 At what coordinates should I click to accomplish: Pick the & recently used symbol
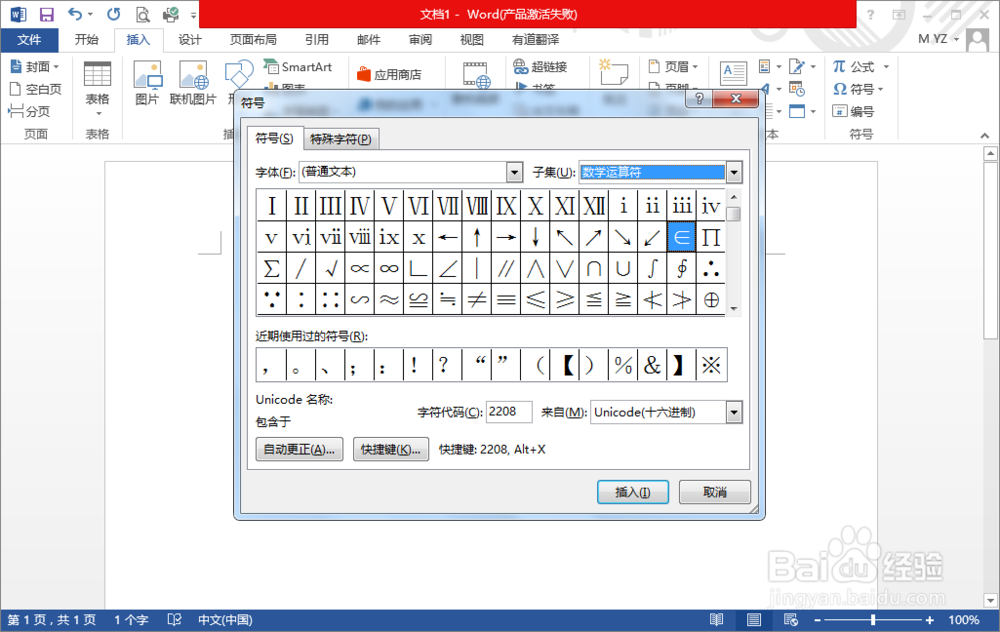pyautogui.click(x=652, y=365)
